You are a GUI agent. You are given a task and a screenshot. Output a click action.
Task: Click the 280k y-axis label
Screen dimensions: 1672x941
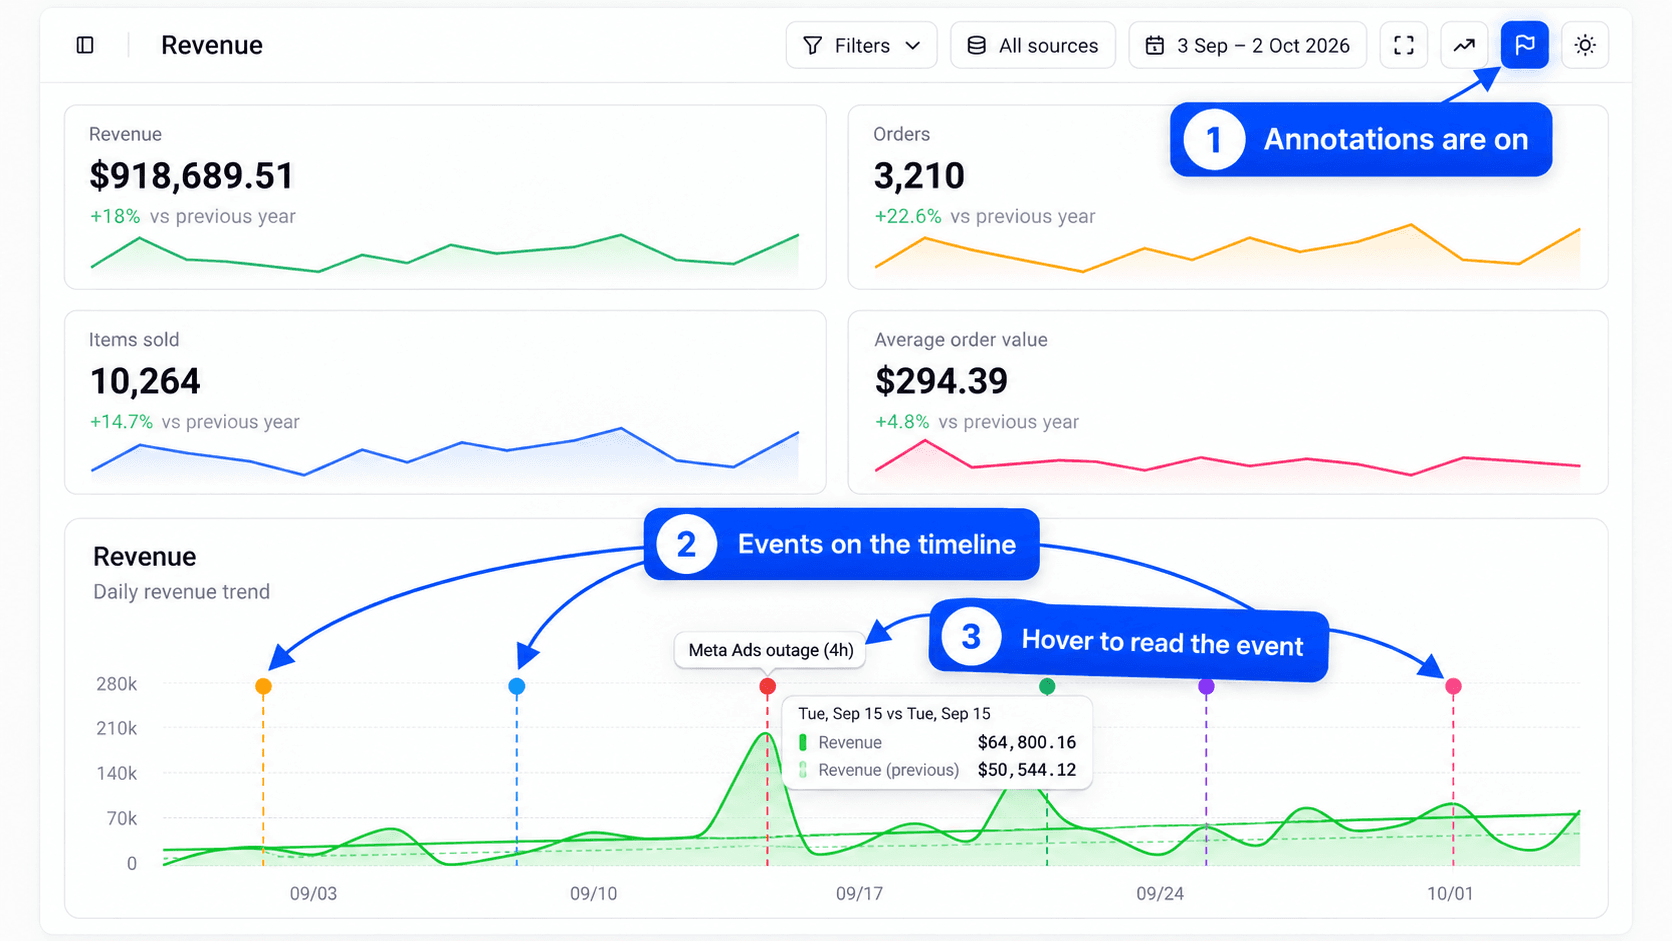(116, 684)
